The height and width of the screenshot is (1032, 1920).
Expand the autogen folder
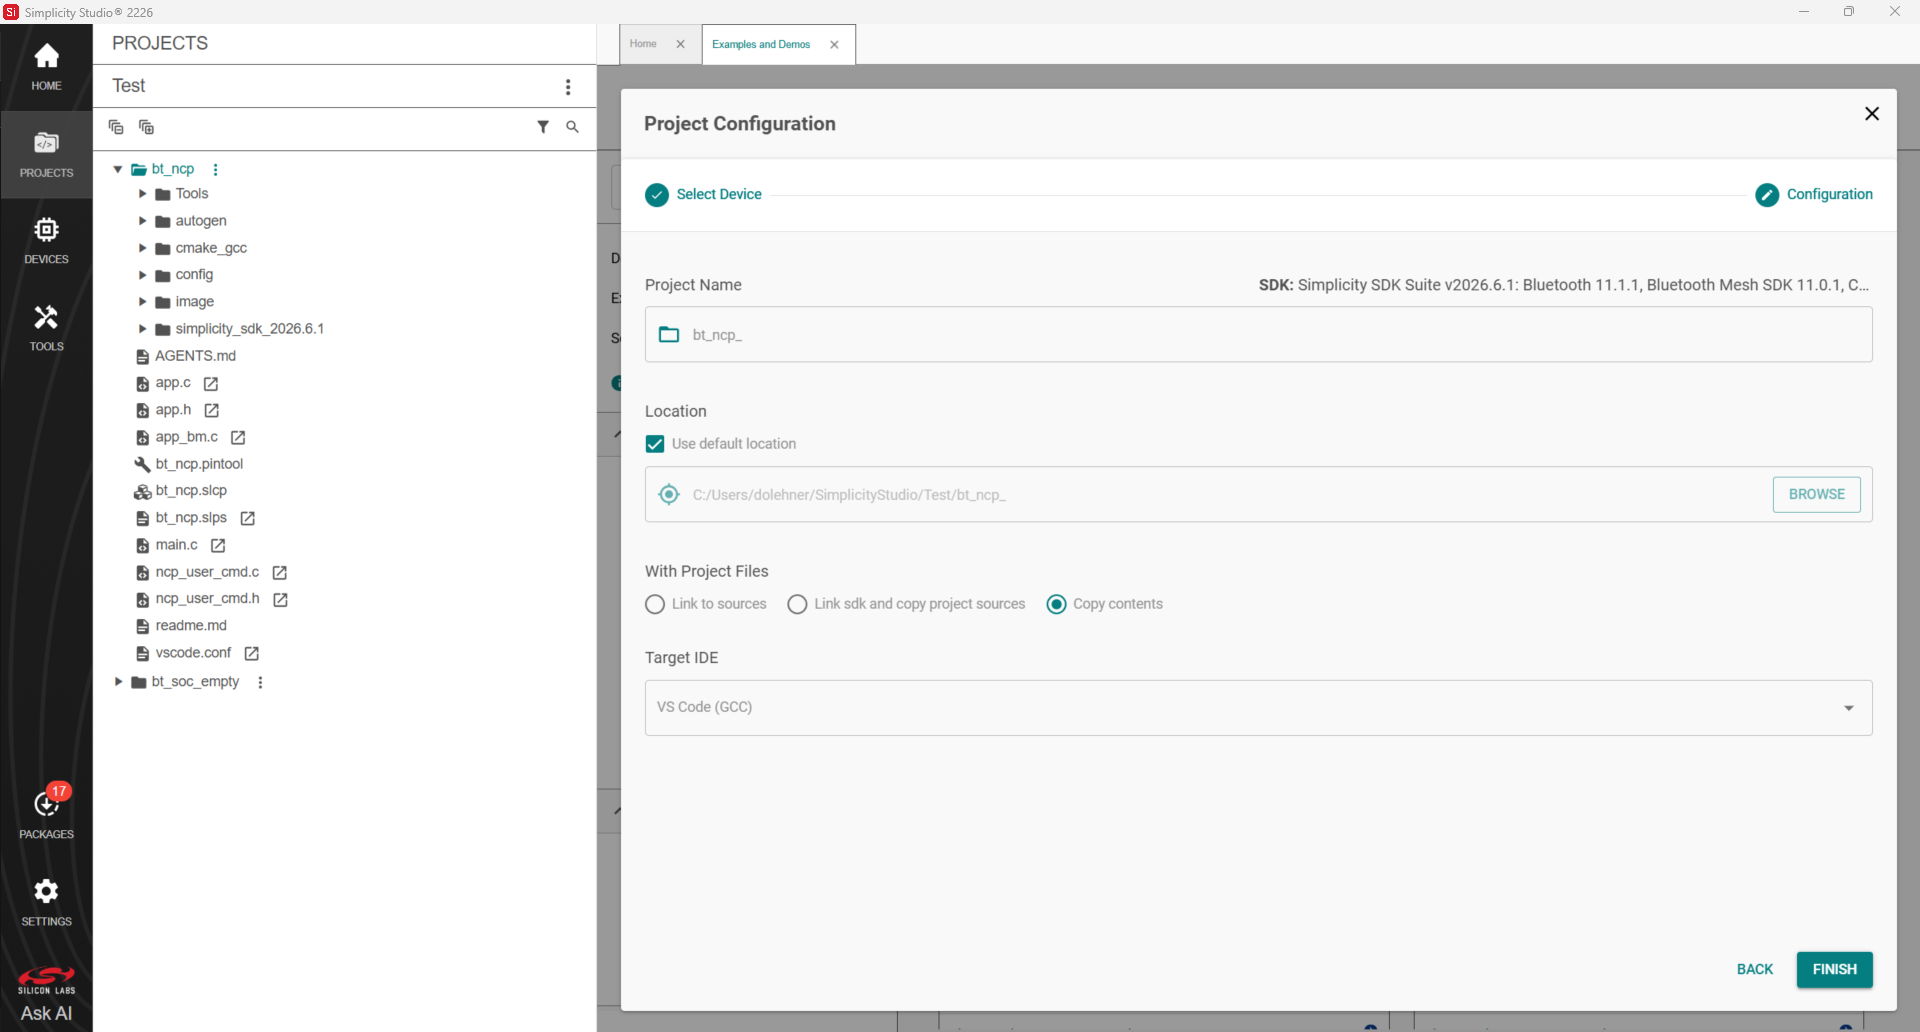coord(142,221)
